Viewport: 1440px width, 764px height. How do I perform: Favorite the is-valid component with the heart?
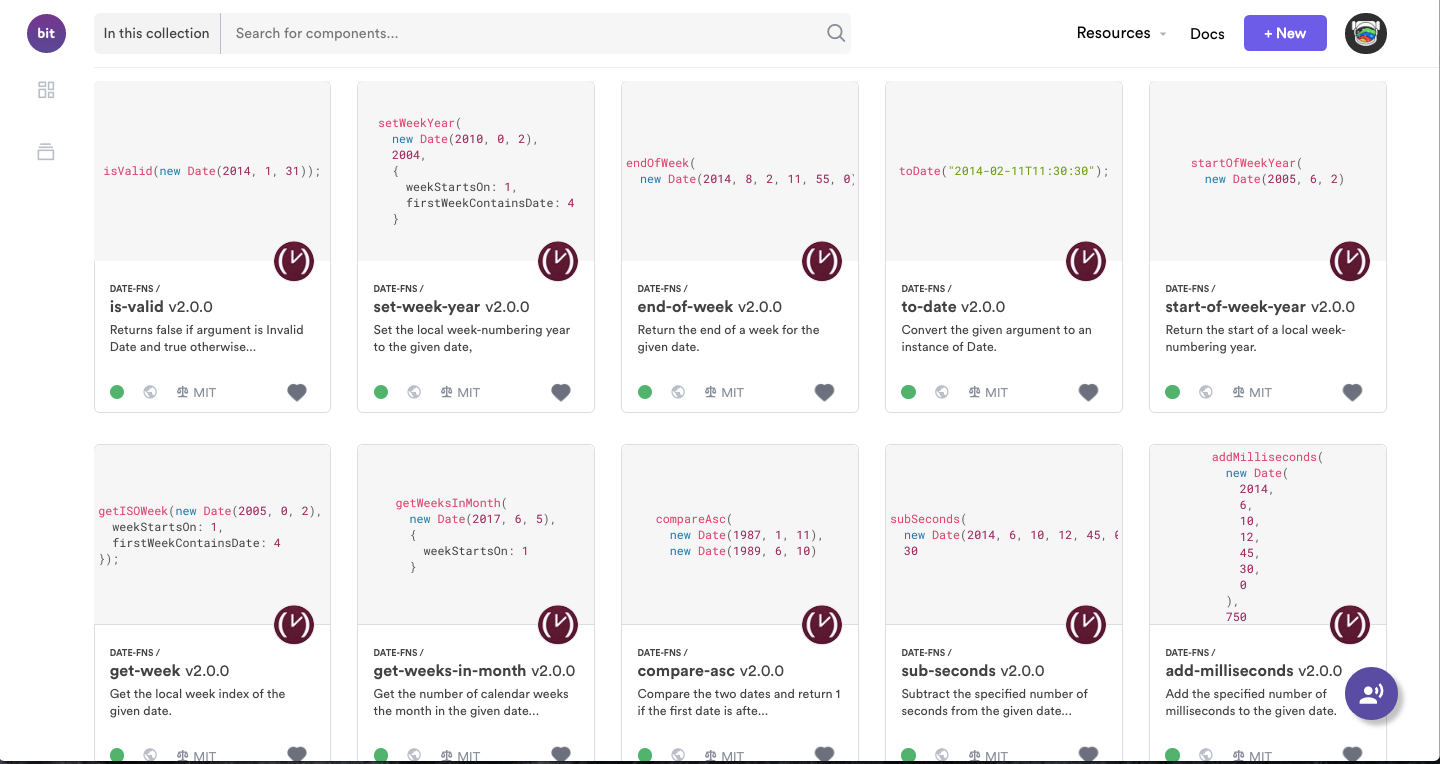(297, 392)
